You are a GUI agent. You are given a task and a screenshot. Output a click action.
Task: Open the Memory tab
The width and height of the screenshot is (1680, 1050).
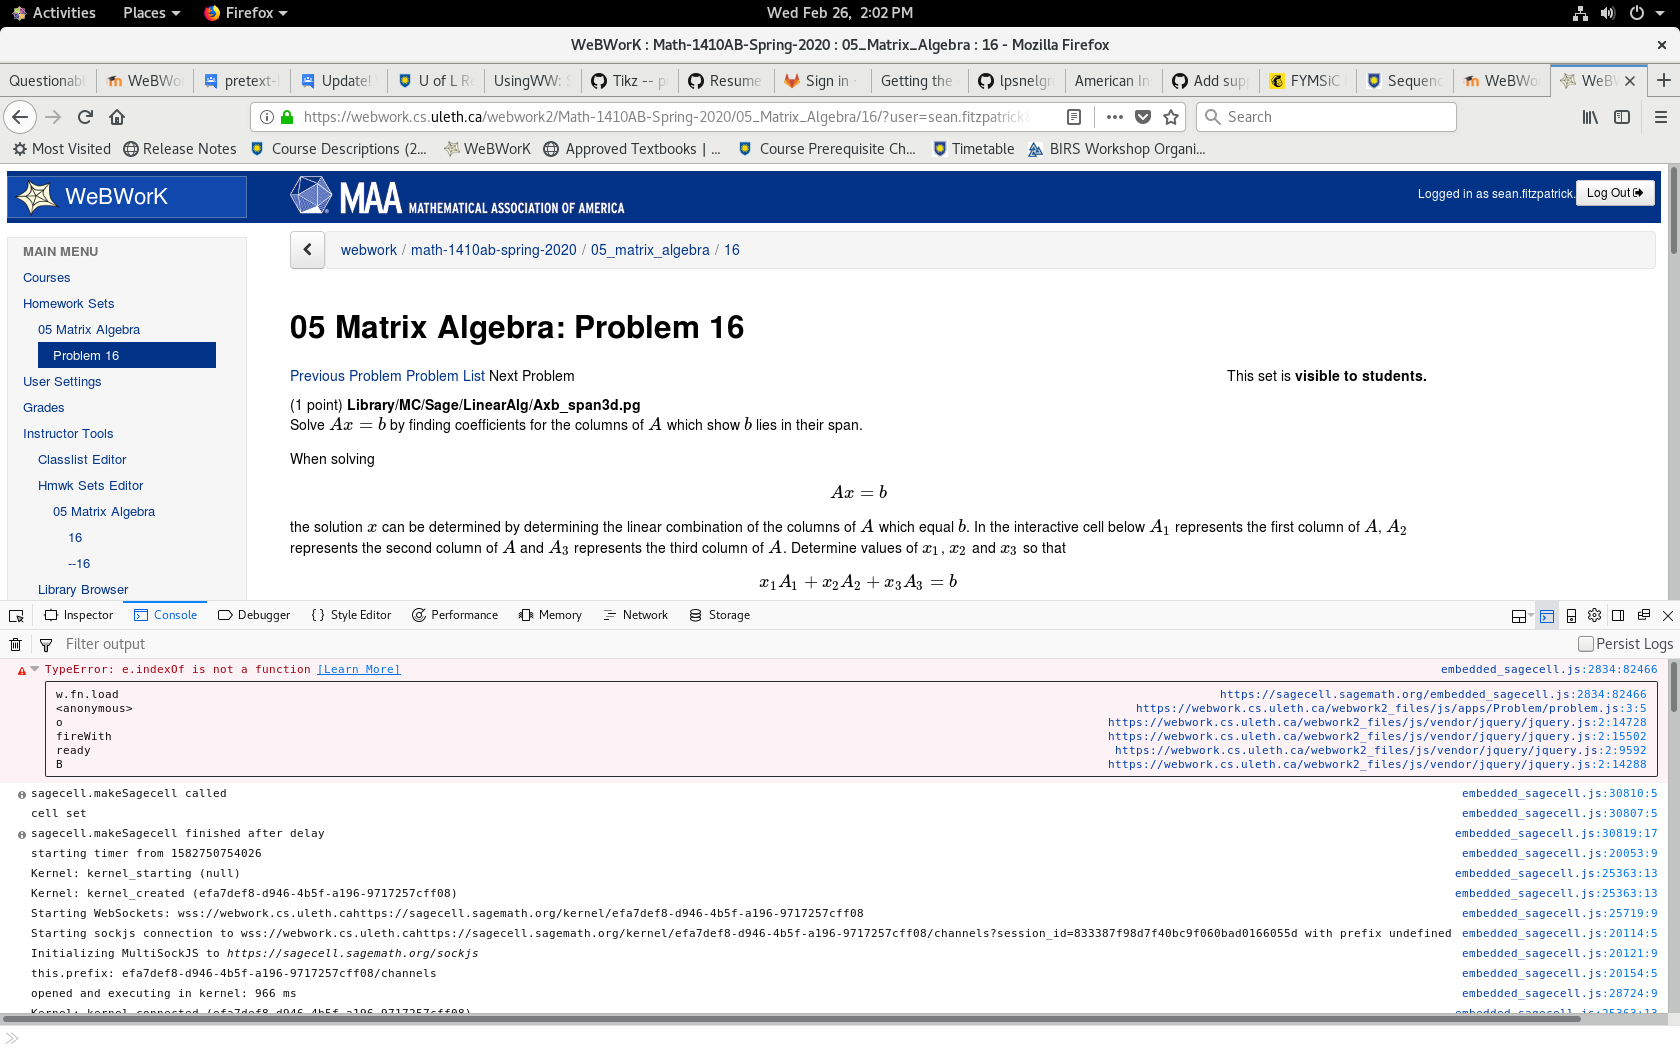[x=550, y=615]
